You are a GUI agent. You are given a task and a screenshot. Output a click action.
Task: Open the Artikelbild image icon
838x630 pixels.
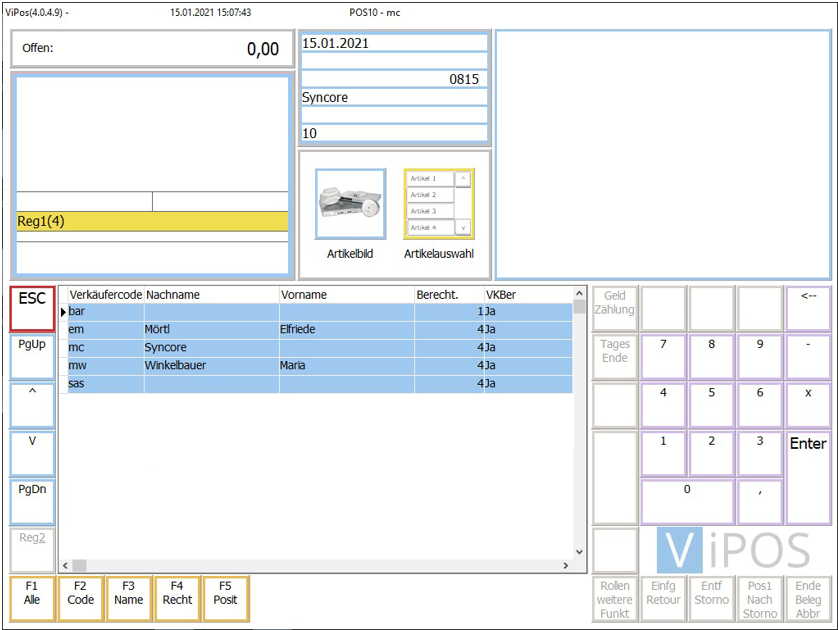click(x=350, y=204)
